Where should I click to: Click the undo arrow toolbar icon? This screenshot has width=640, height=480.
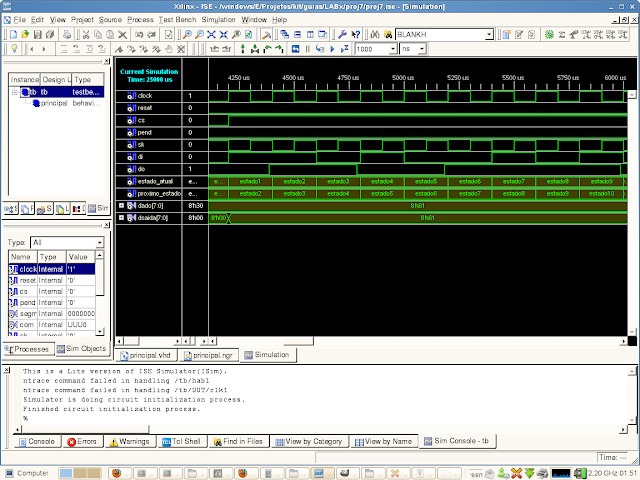tap(139, 34)
